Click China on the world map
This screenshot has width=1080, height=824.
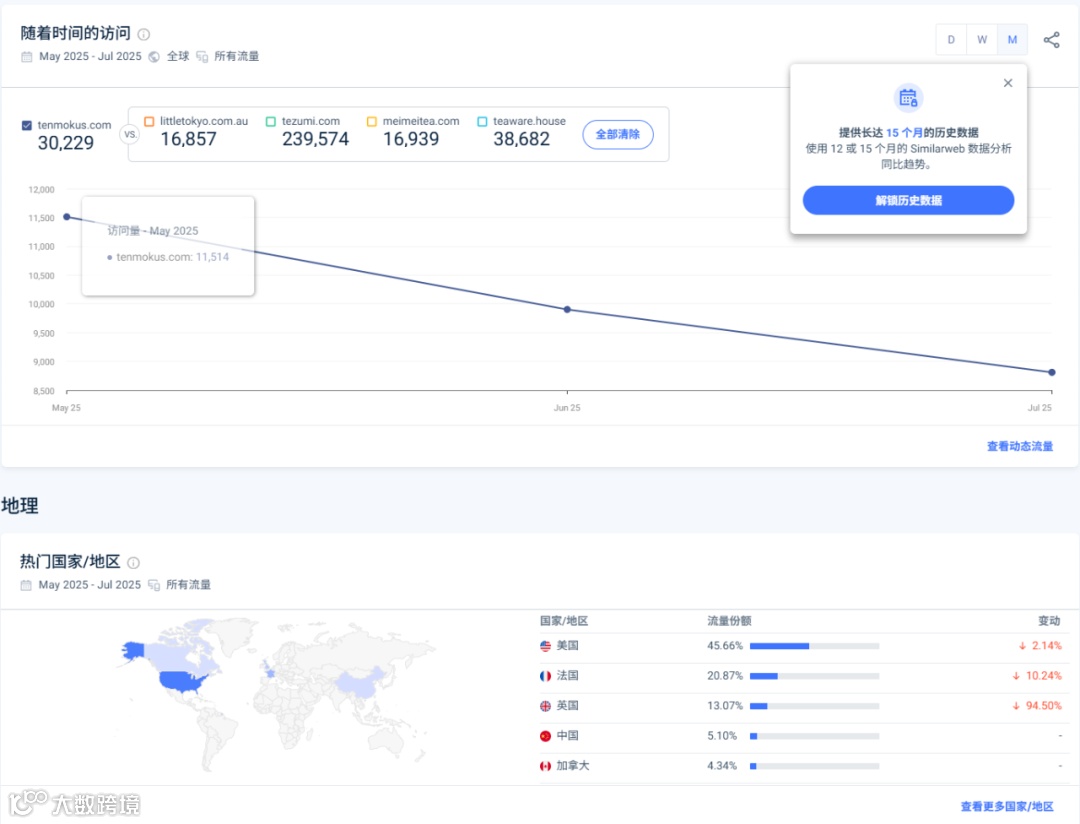point(358,681)
